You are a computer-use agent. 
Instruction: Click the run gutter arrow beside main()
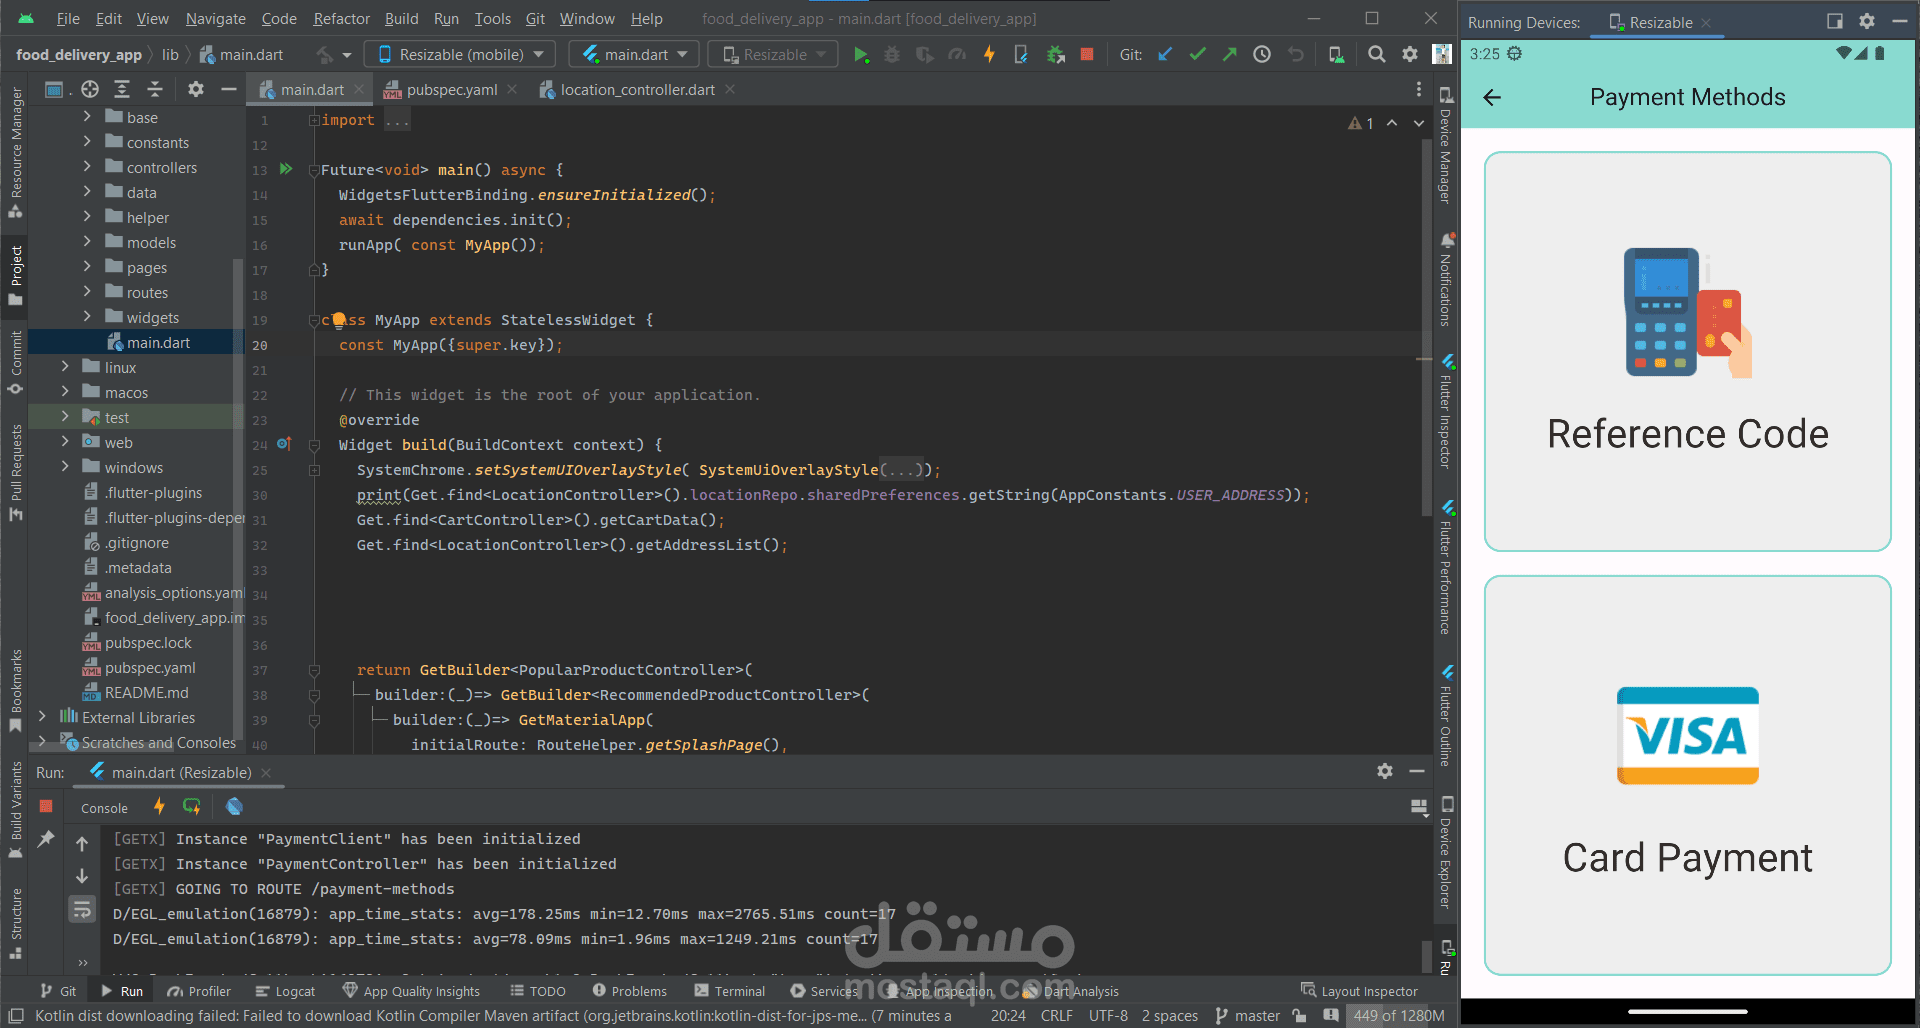pyautogui.click(x=286, y=169)
